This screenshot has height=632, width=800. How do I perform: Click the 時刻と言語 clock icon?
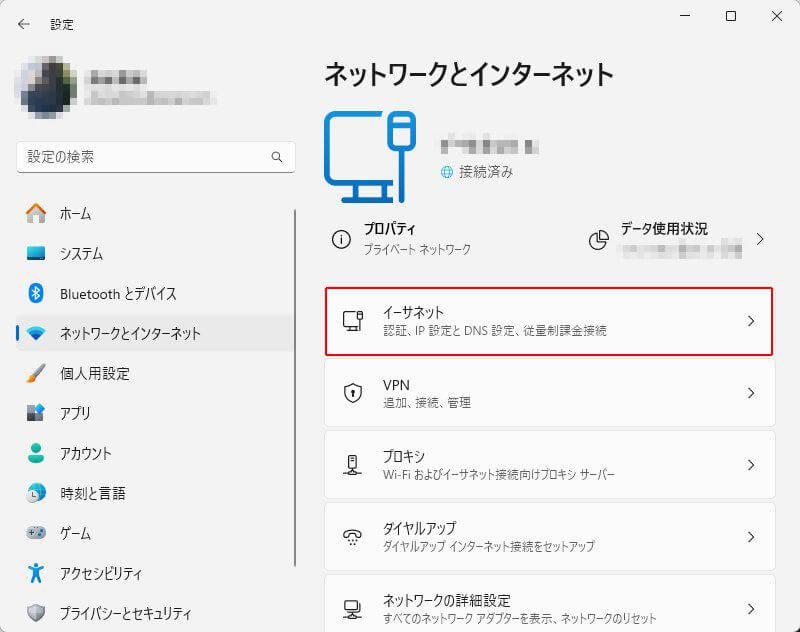coord(36,493)
